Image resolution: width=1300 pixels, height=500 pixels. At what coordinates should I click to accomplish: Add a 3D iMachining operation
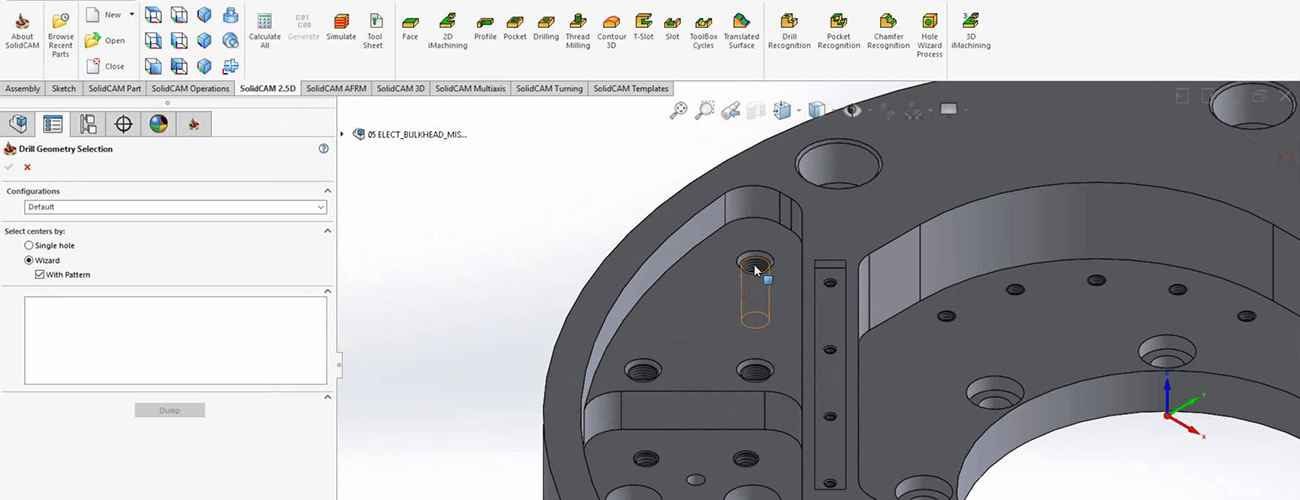tap(970, 31)
